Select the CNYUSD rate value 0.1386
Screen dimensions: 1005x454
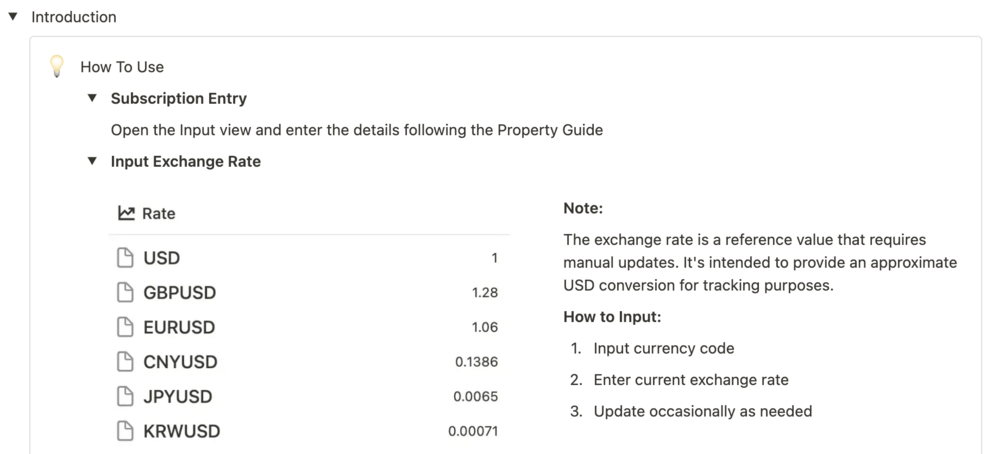point(476,362)
